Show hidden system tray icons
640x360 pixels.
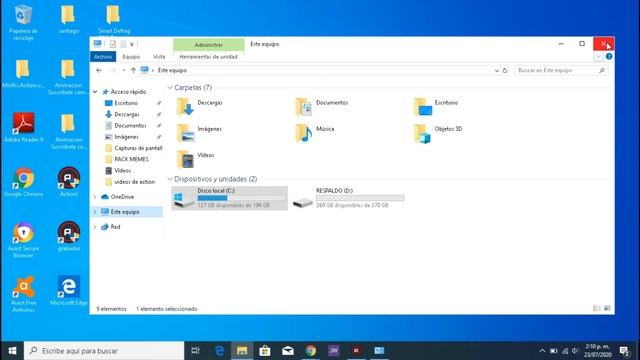542,351
